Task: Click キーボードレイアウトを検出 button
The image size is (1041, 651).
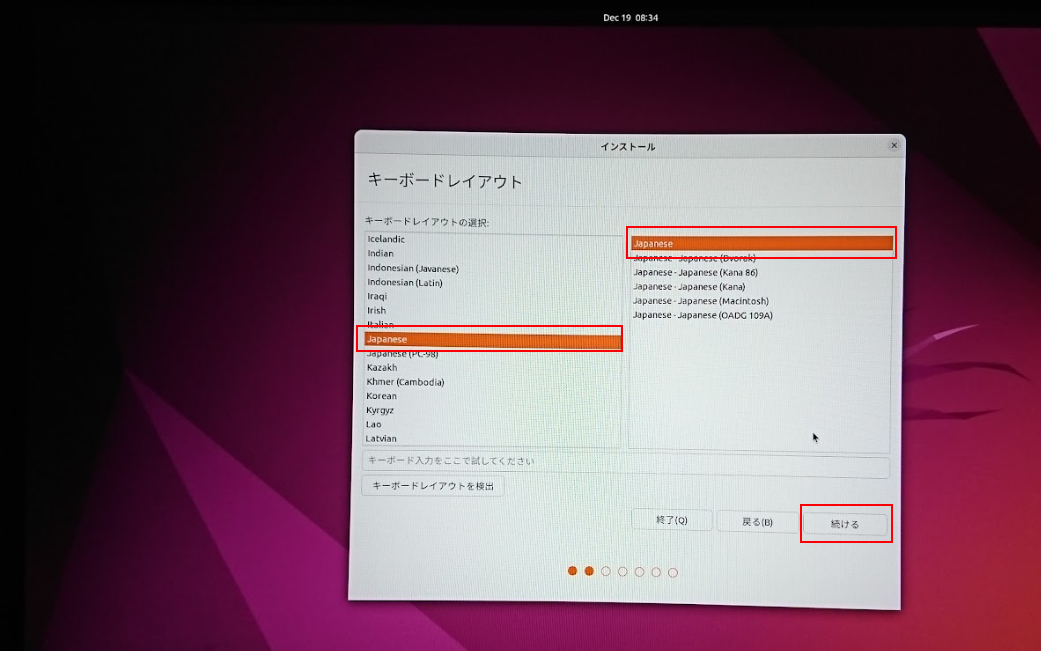Action: click(x=432, y=486)
